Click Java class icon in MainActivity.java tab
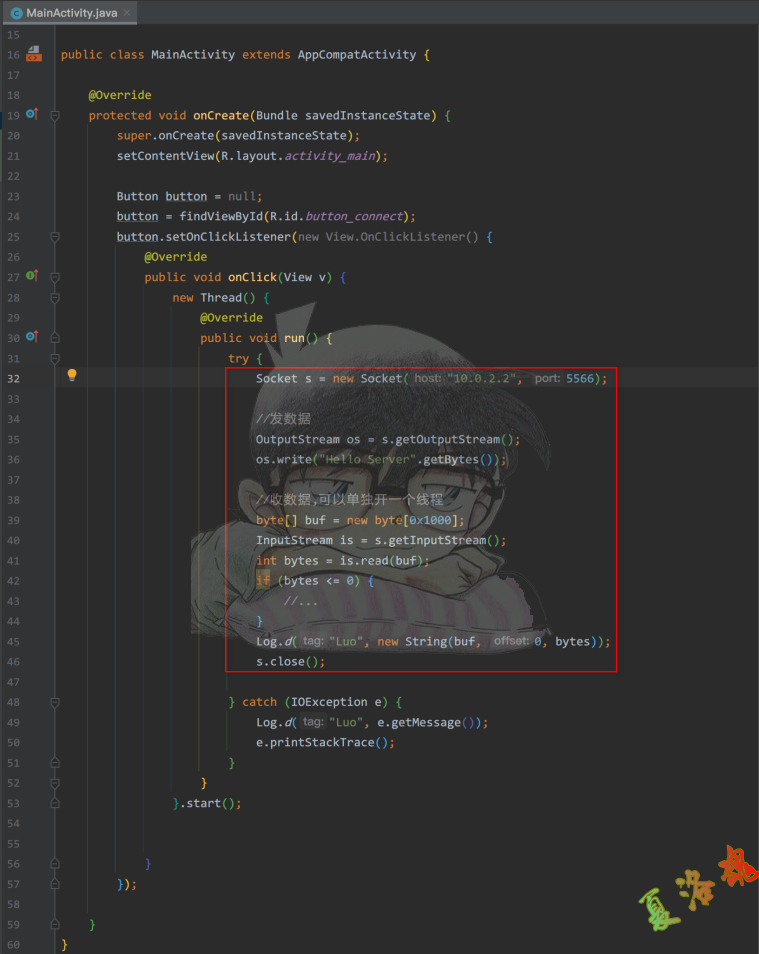This screenshot has width=759, height=954. point(17,13)
